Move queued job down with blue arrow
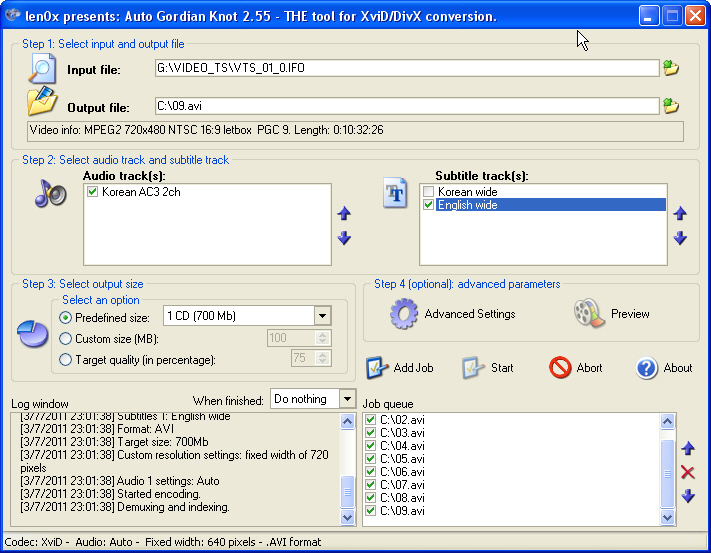 [x=688, y=496]
